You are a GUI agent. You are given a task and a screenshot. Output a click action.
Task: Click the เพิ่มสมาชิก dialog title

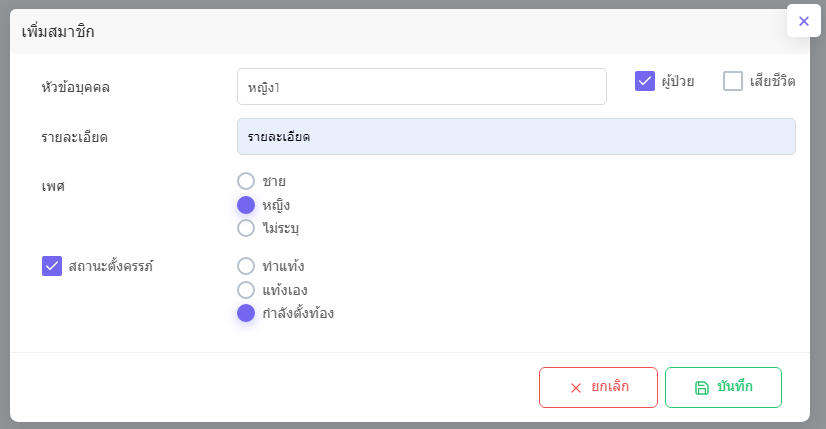59,32
